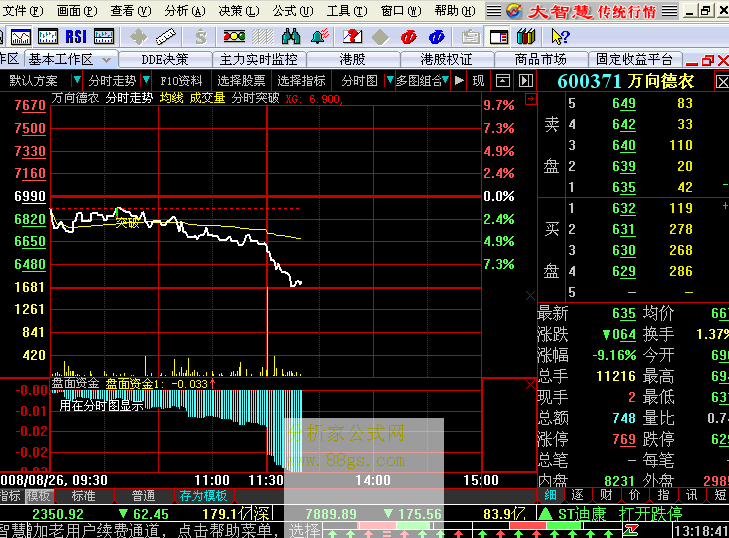Image resolution: width=729 pixels, height=538 pixels.
Task: Click the blue grid chart icon after RSI
Action: coord(104,36)
